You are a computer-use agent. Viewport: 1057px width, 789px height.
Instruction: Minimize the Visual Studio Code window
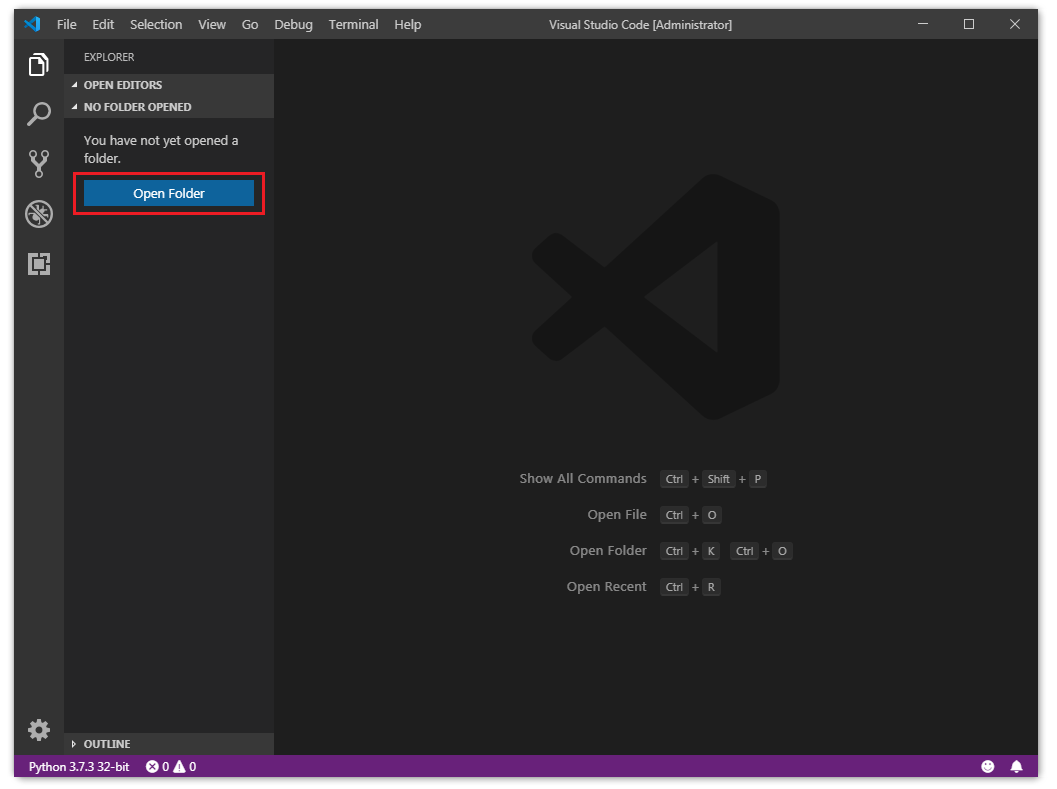(x=923, y=24)
